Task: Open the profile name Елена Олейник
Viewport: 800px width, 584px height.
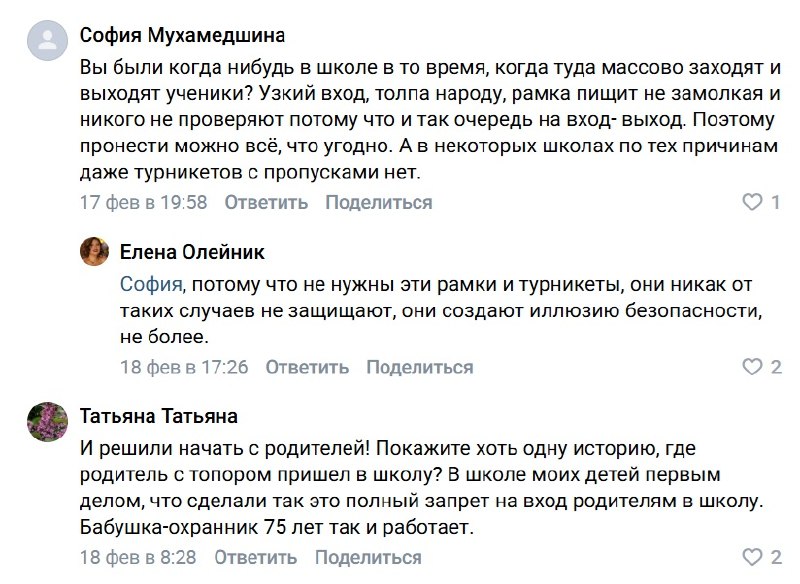Action: coord(192,252)
